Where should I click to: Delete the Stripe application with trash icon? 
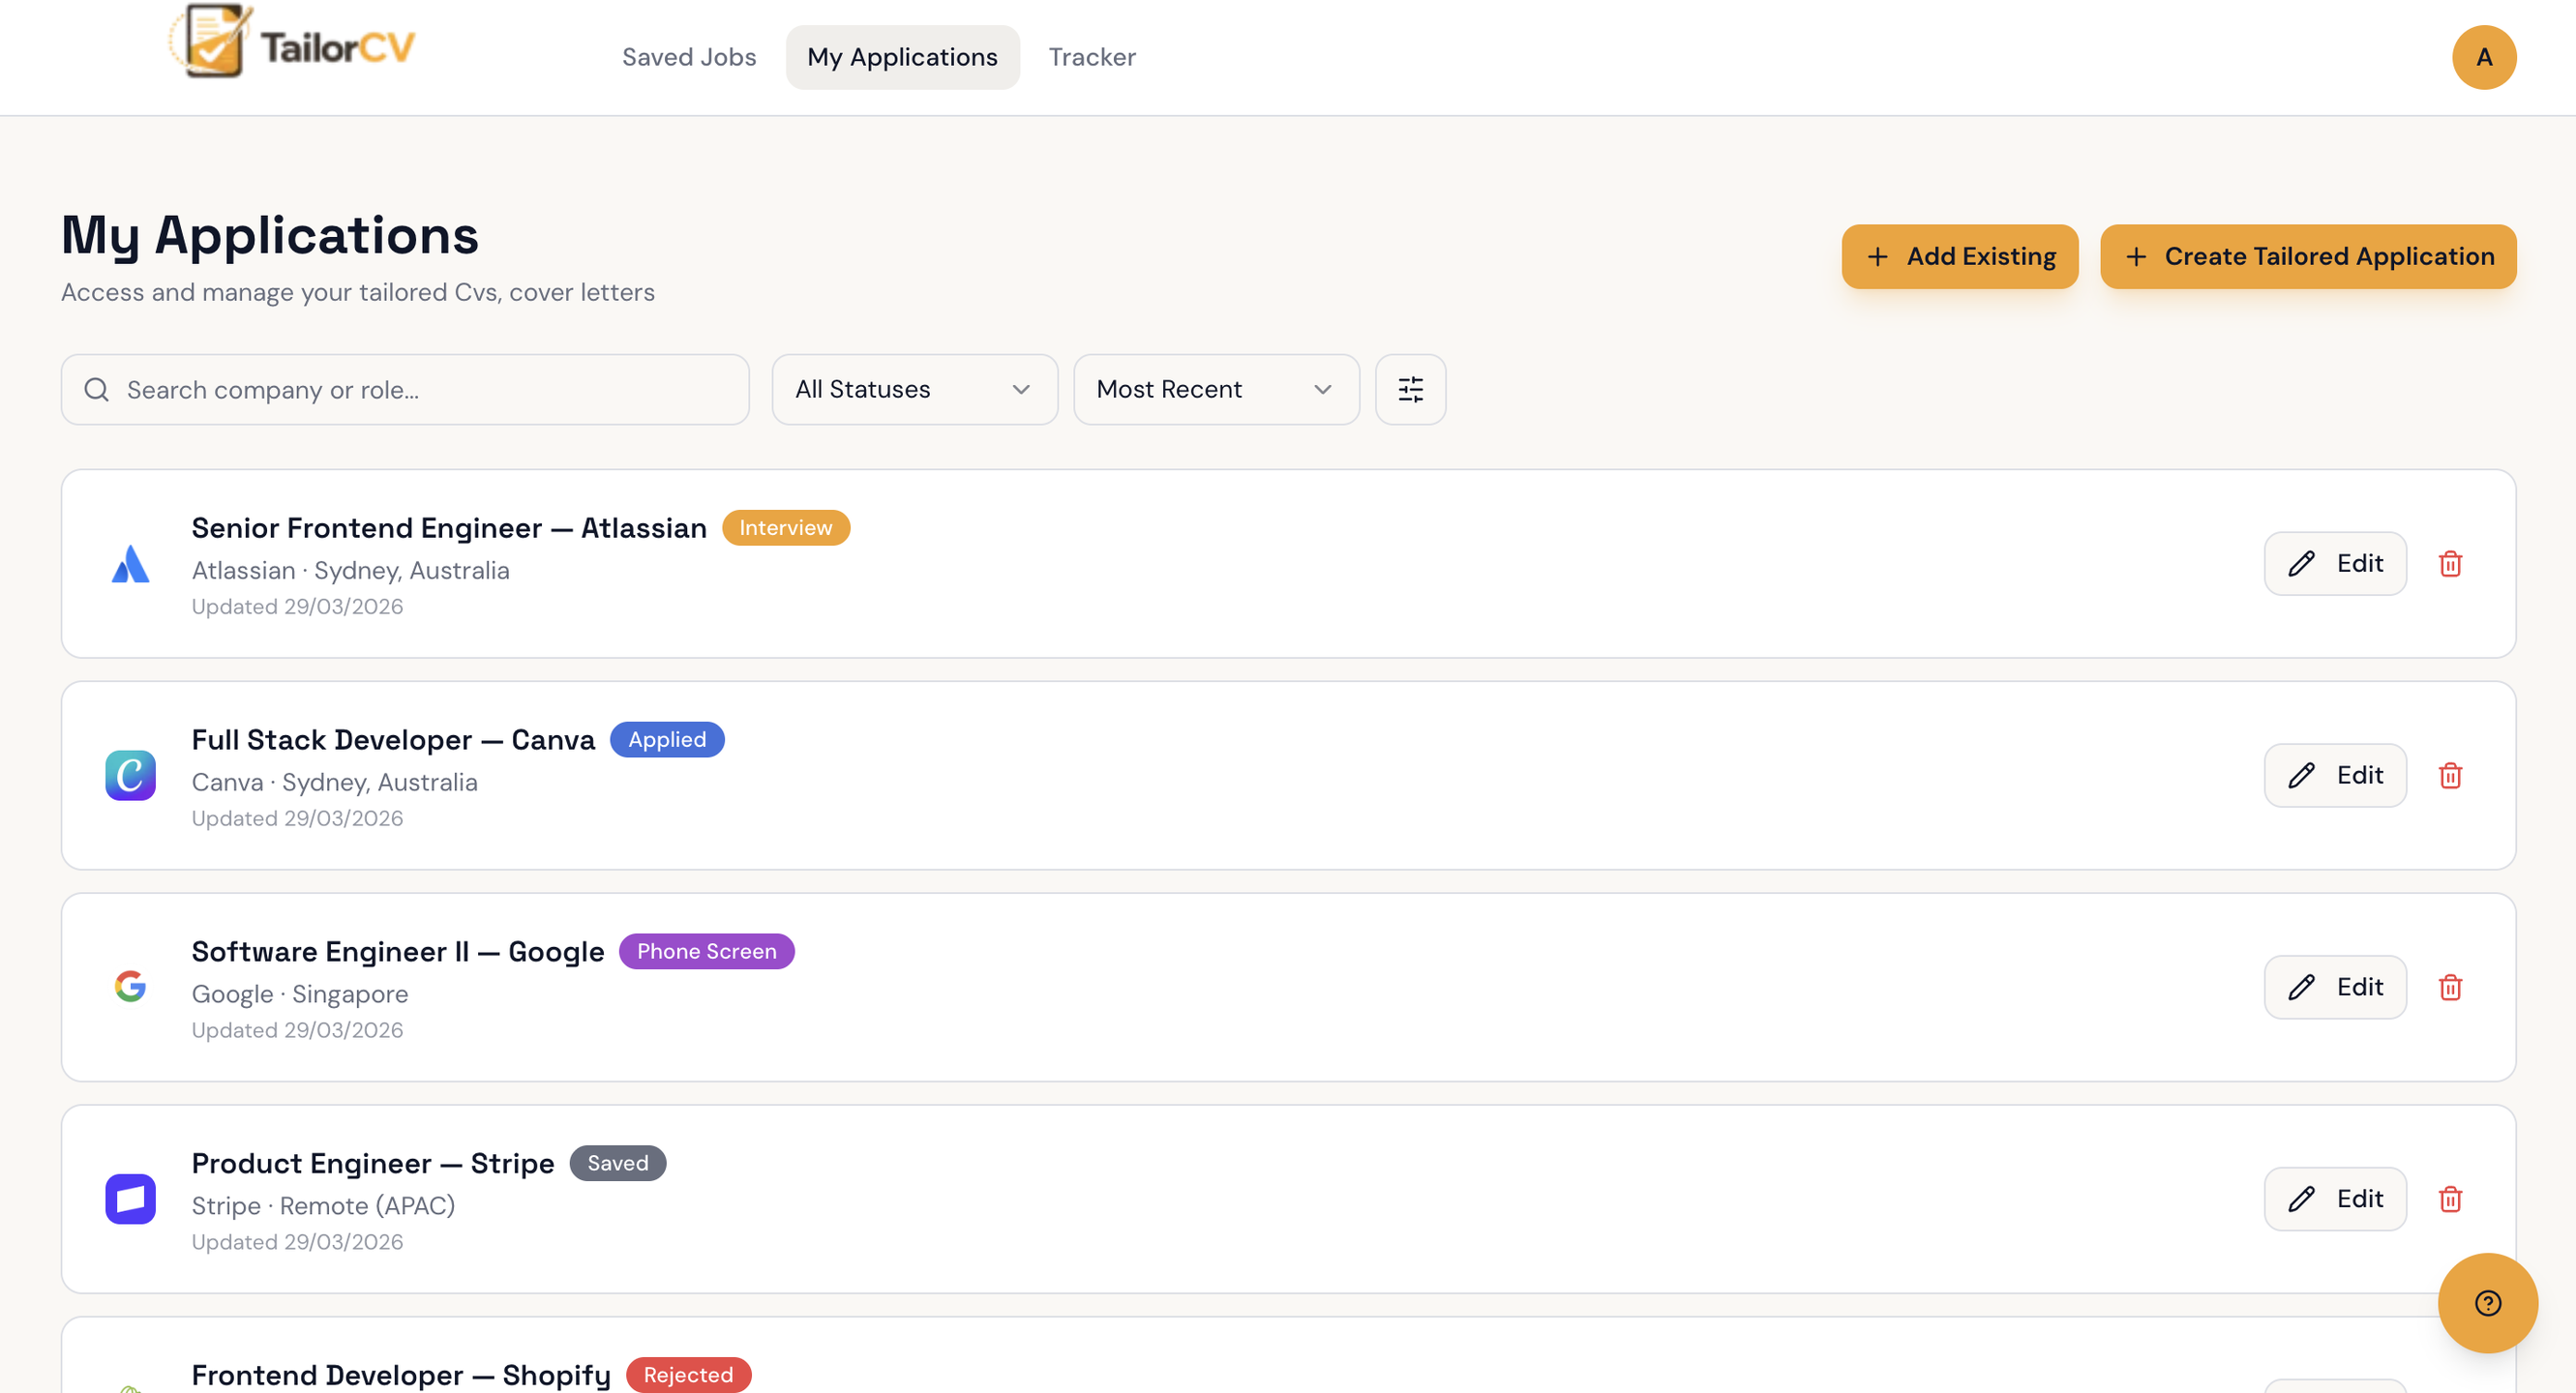2450,1199
